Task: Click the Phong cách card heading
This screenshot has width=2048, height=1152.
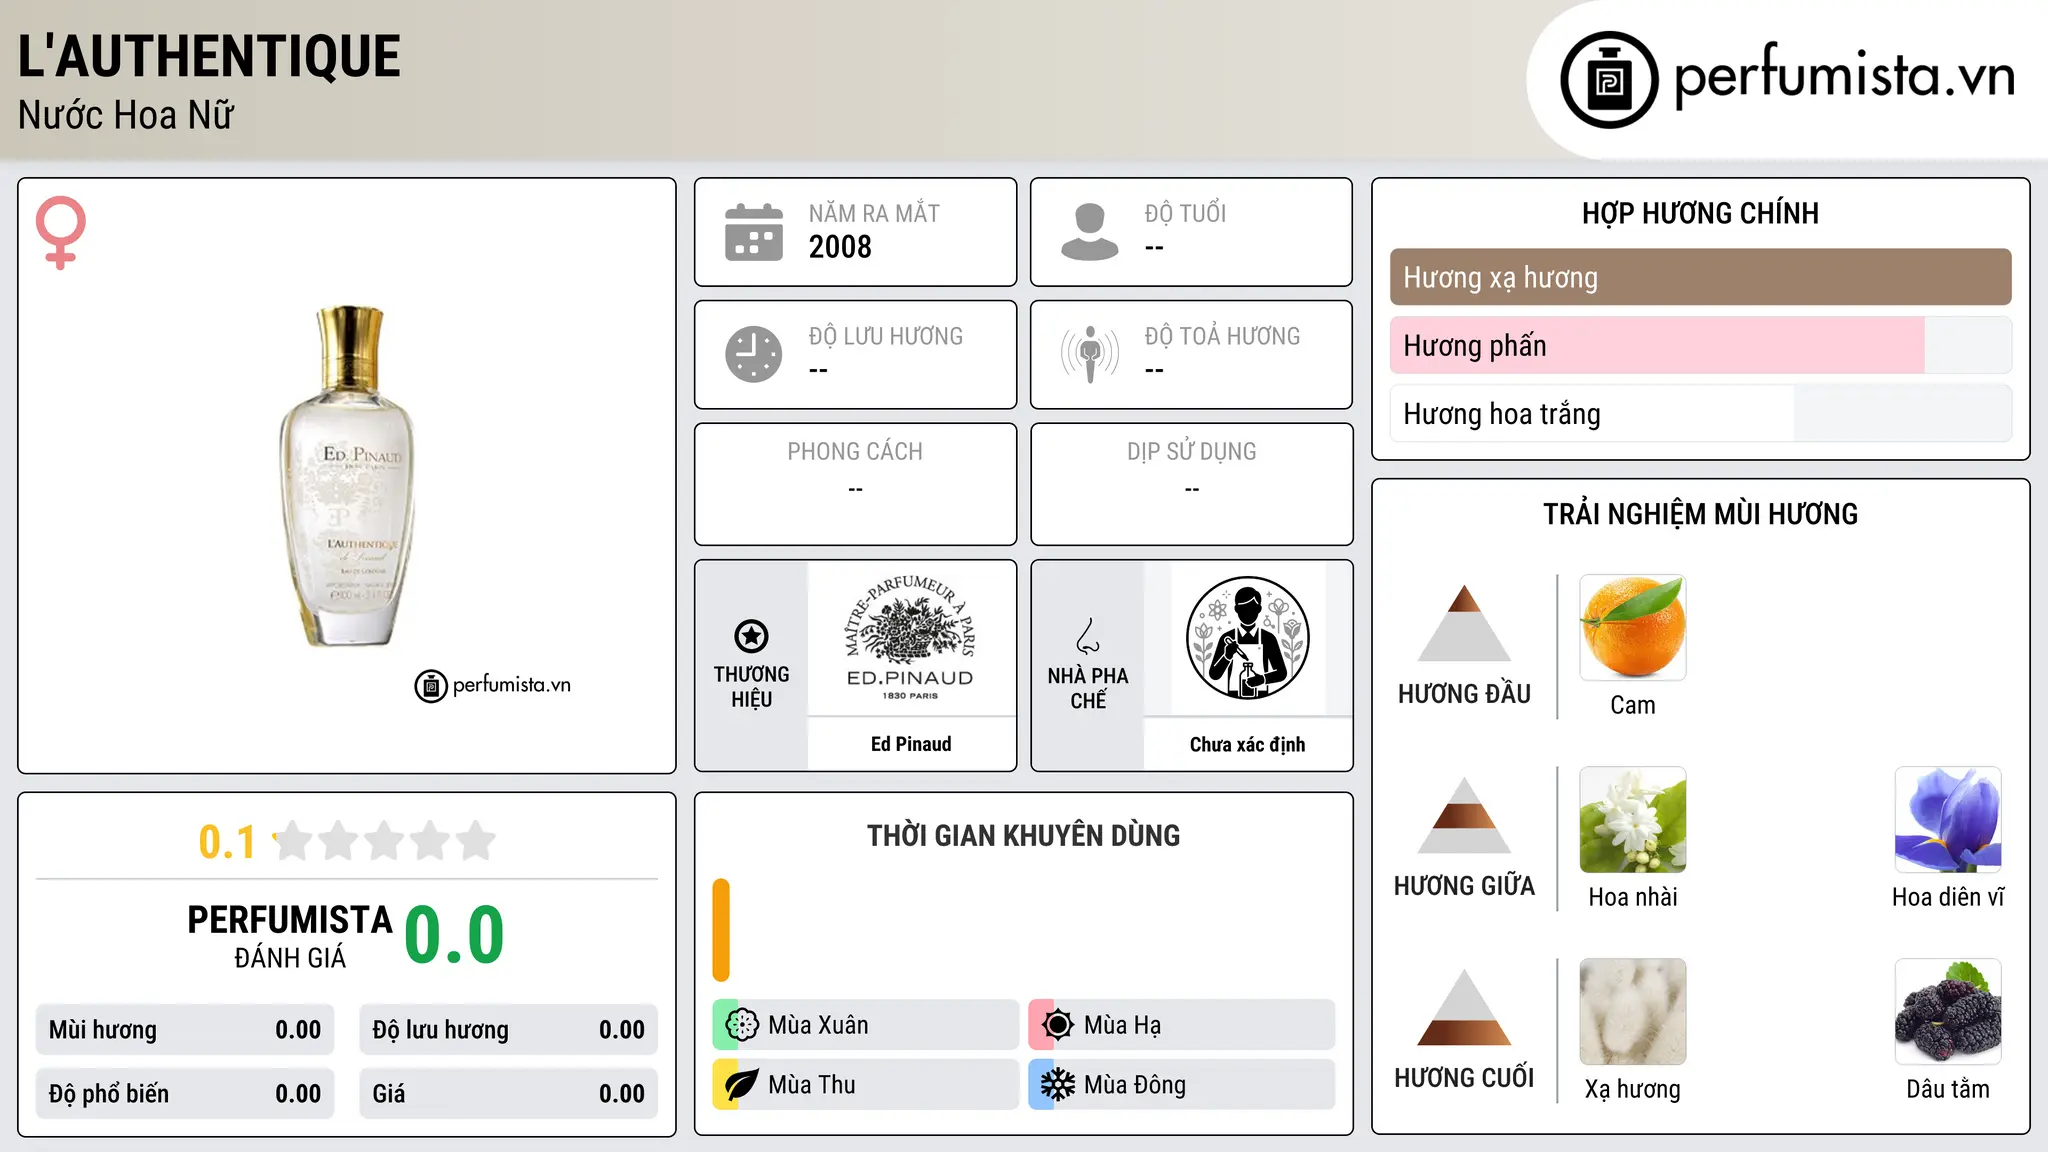Action: pyautogui.click(x=855, y=452)
